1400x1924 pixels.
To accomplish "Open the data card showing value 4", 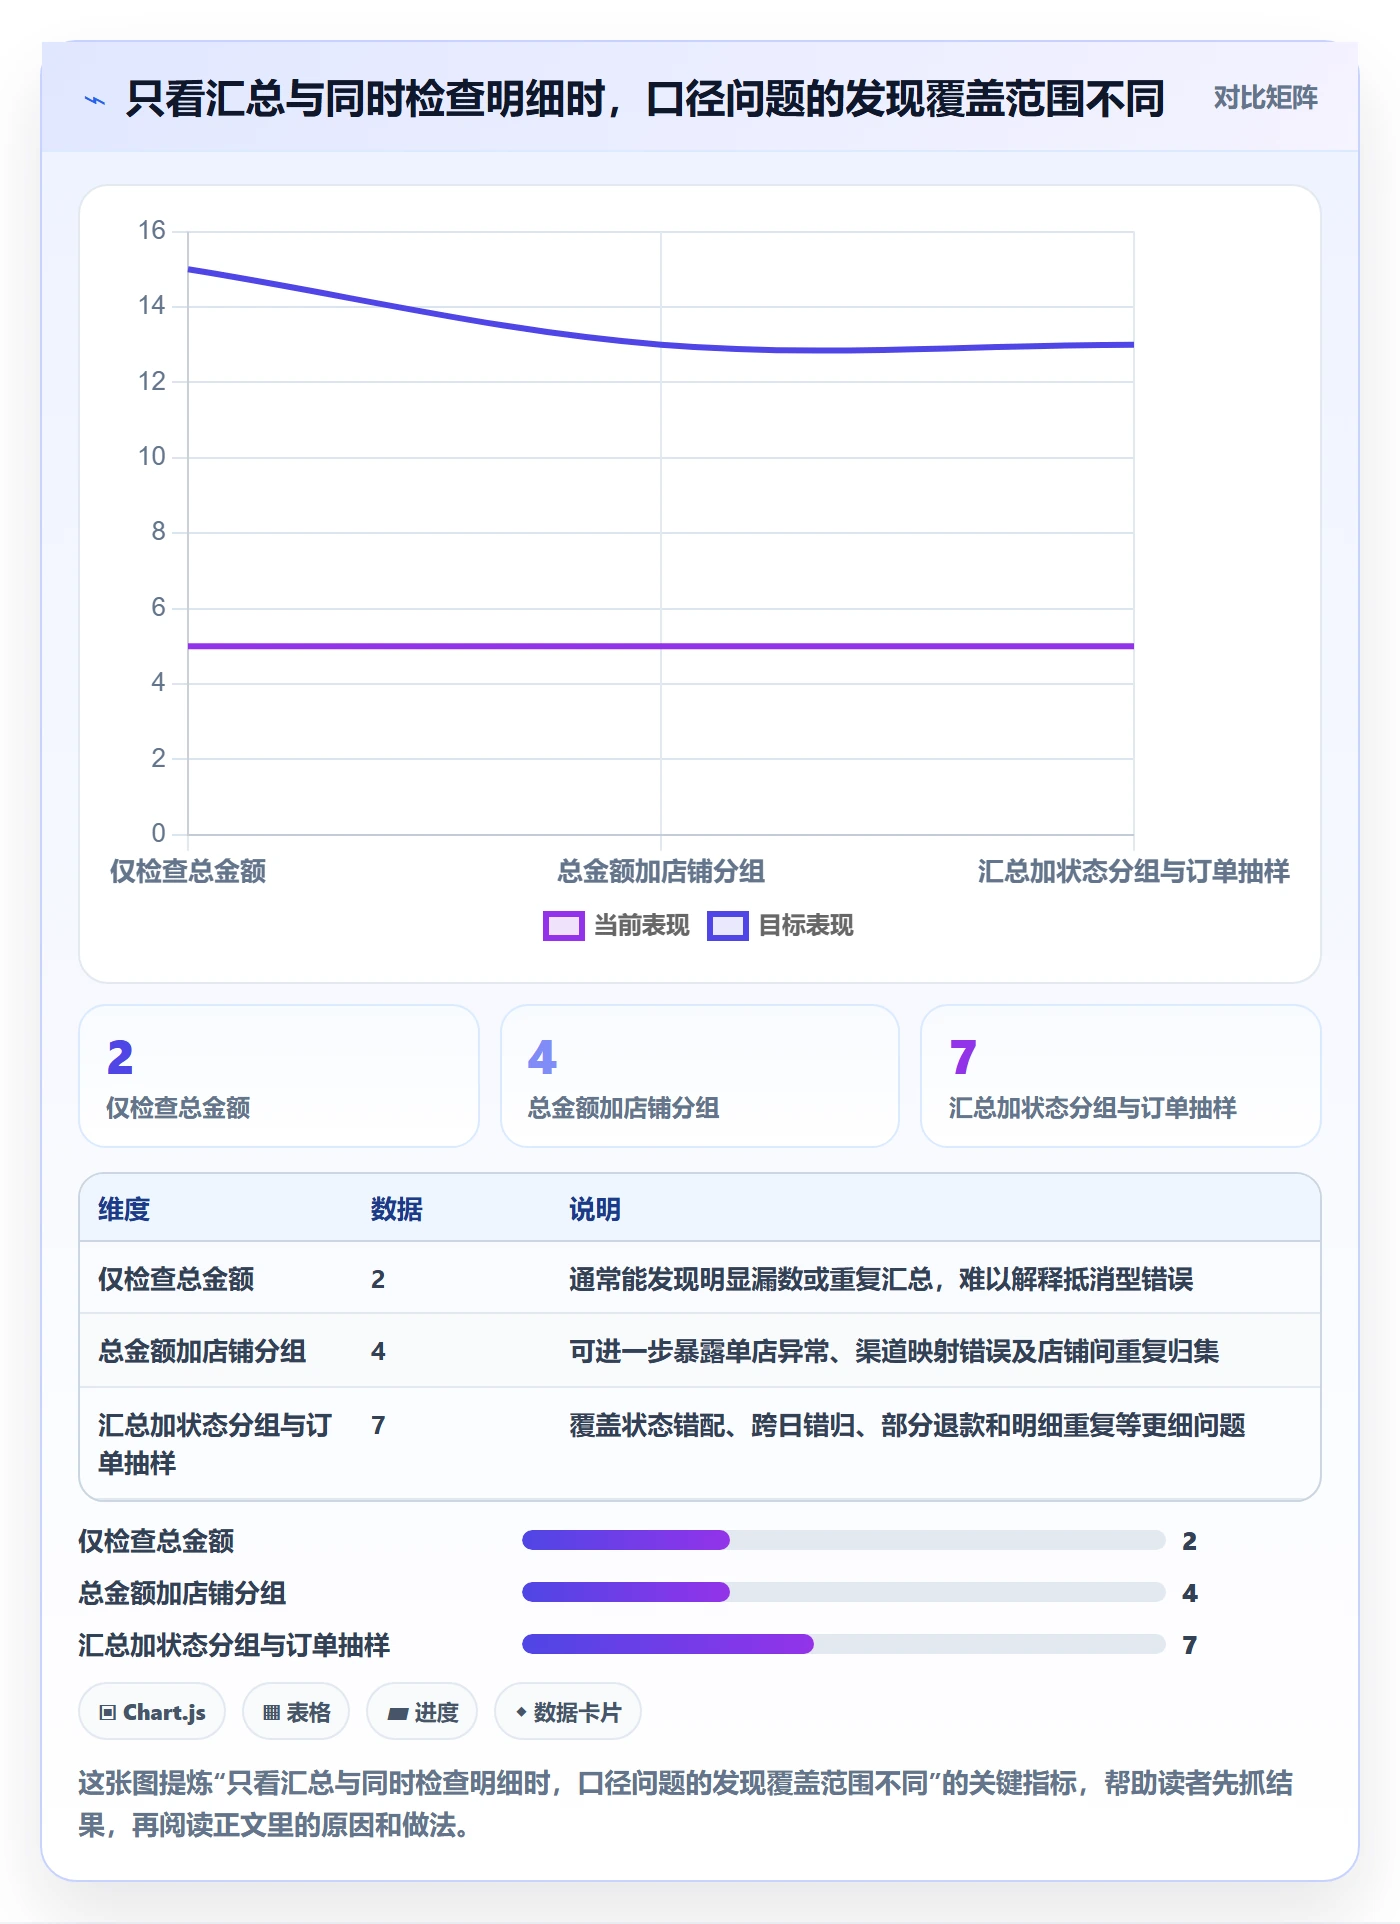I will point(700,1076).
